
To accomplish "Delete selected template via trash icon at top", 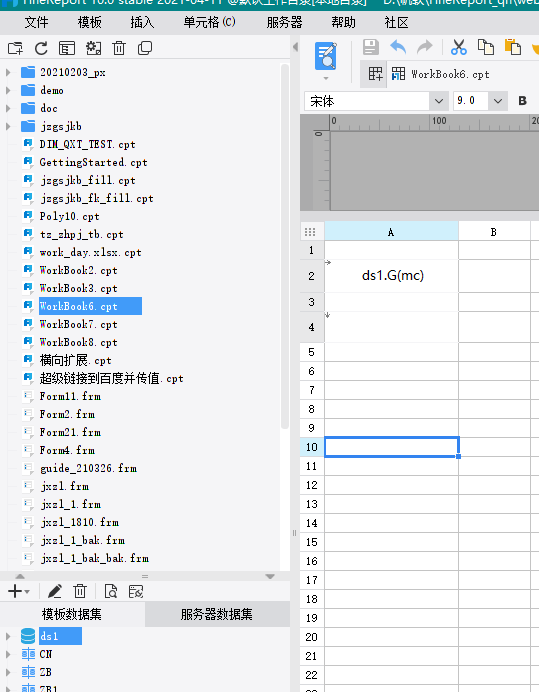I will 119,48.
